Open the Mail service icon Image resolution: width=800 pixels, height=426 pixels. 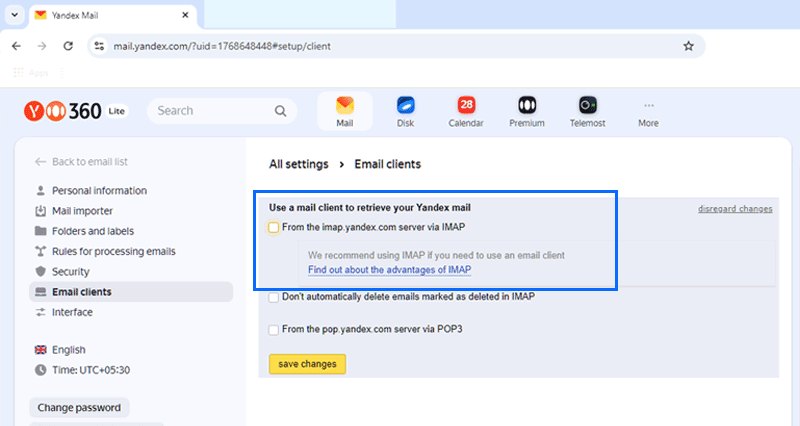(x=345, y=111)
